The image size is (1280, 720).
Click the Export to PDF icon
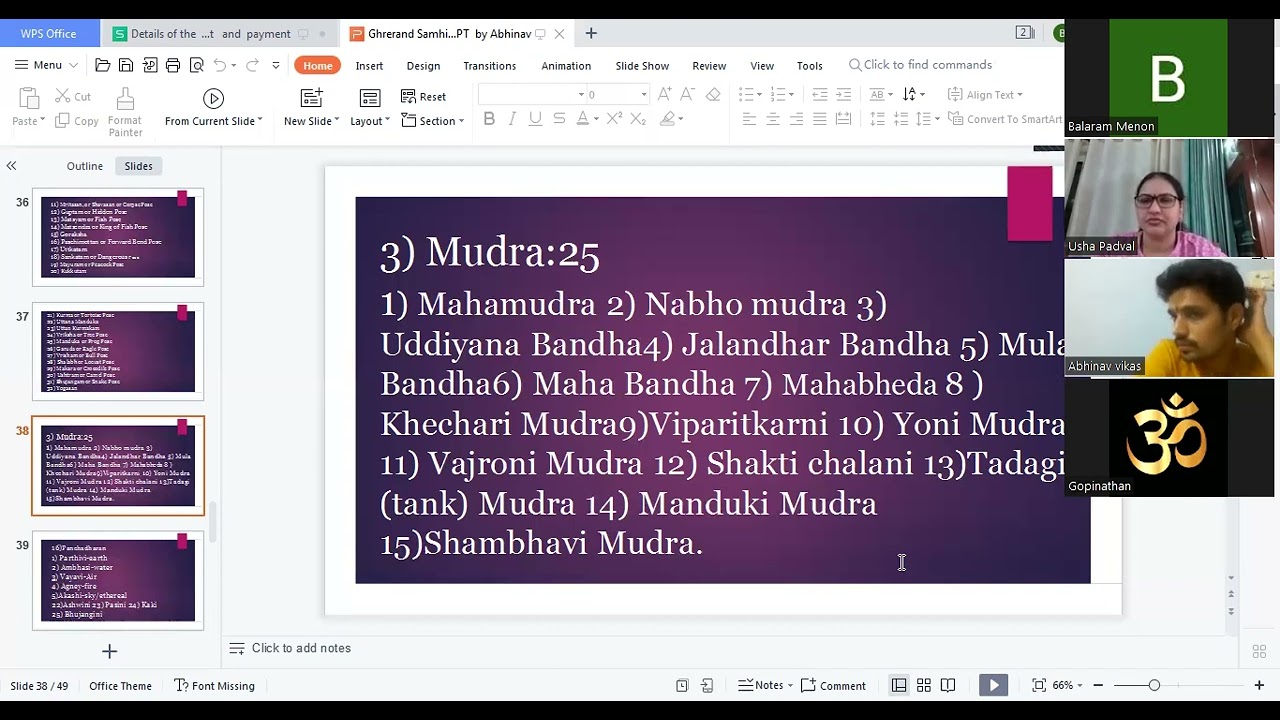[x=150, y=65]
